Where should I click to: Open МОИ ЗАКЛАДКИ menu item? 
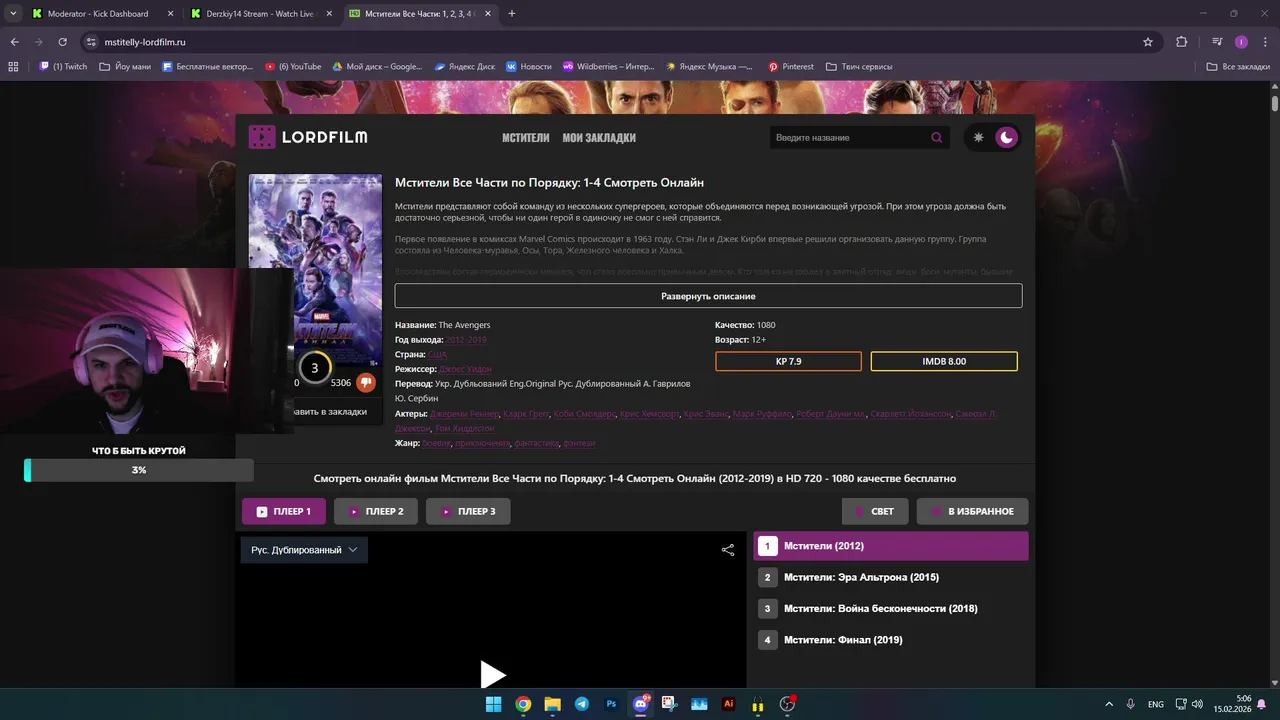[x=599, y=138]
